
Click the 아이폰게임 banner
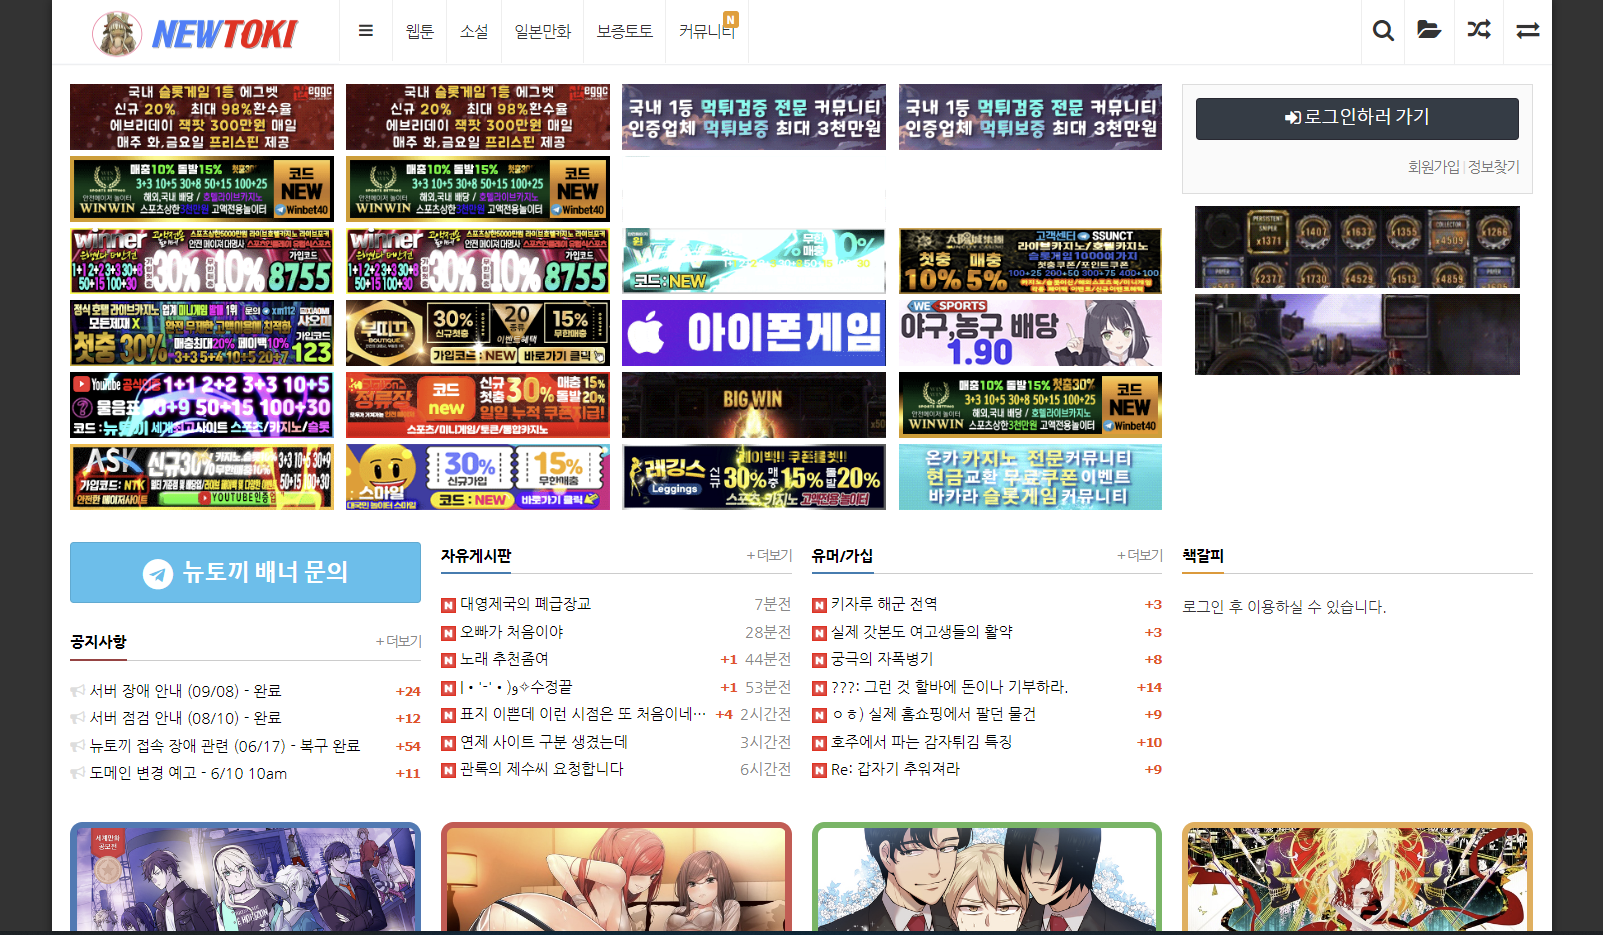(754, 333)
